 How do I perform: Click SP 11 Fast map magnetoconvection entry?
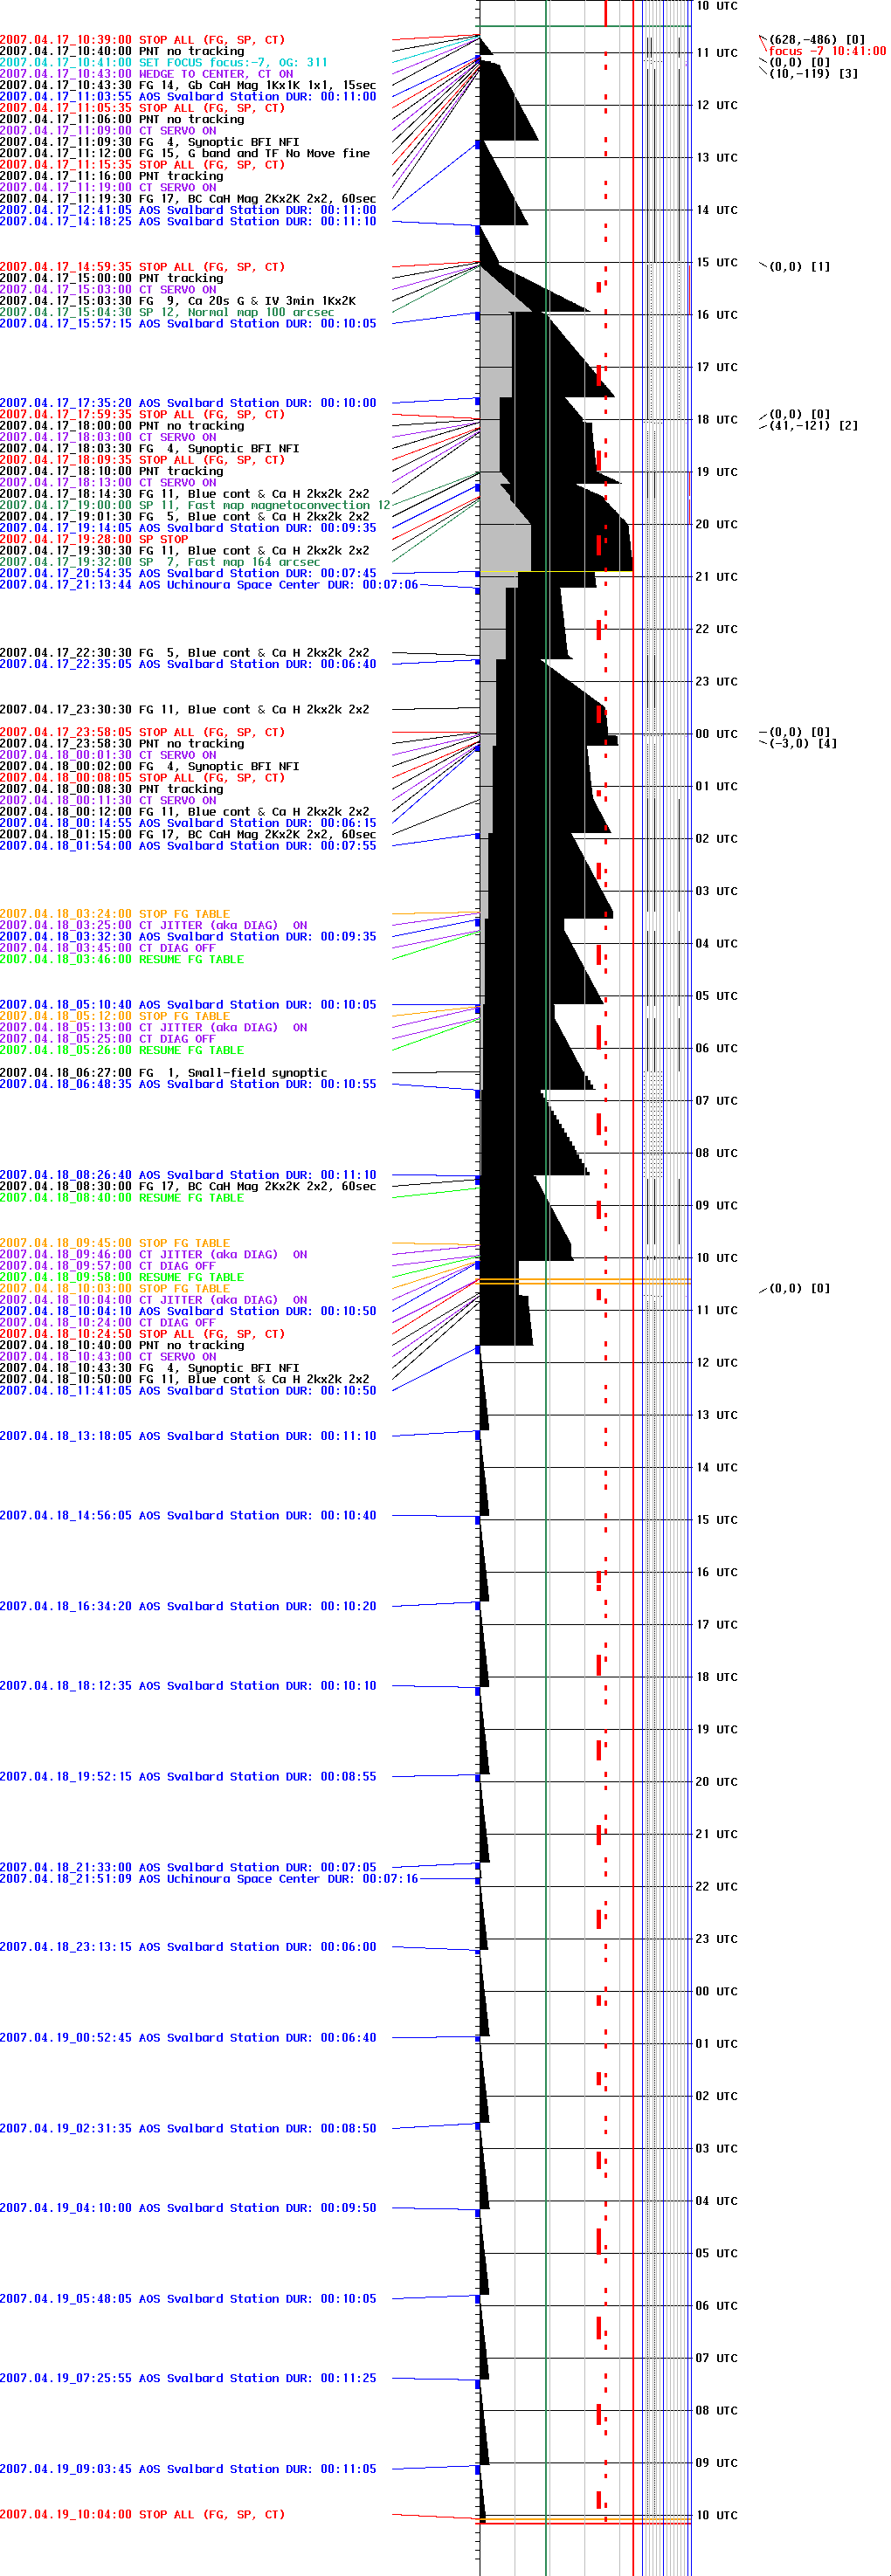tap(194, 505)
